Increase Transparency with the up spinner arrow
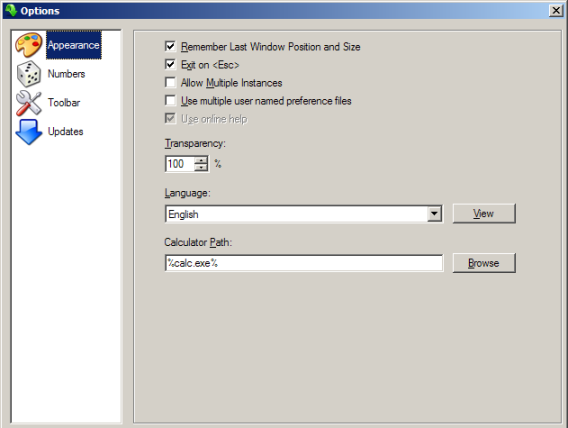568x428 pixels. click(201, 160)
